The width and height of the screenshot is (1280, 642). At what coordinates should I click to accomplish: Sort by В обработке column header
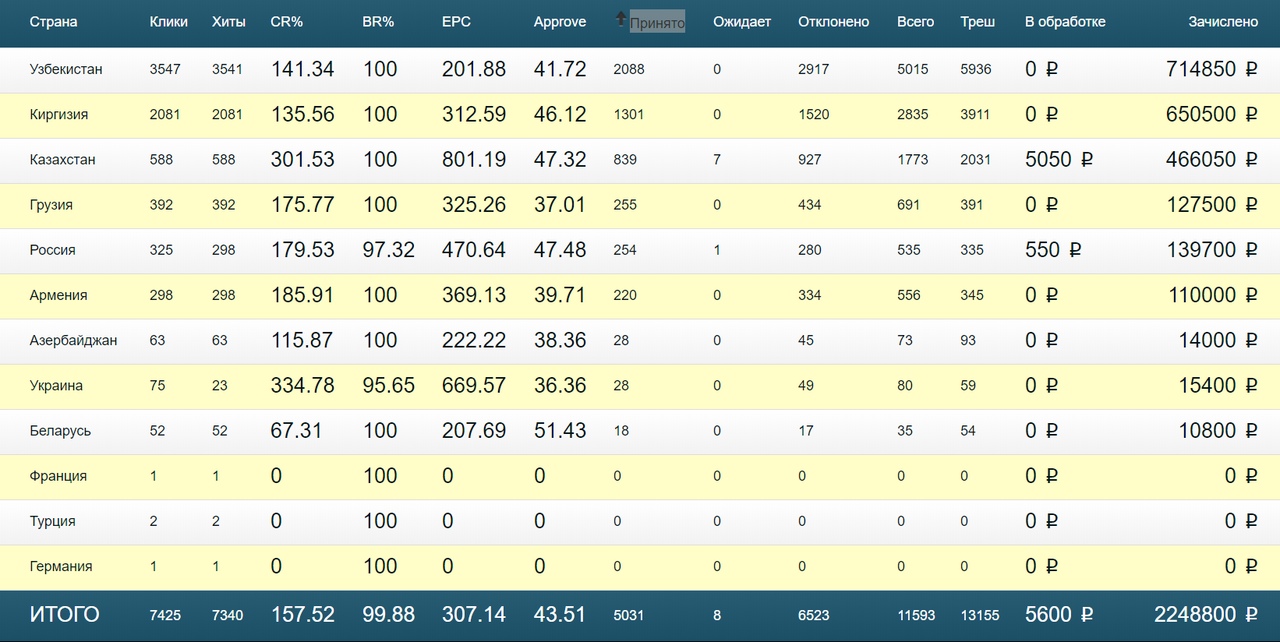[1065, 22]
